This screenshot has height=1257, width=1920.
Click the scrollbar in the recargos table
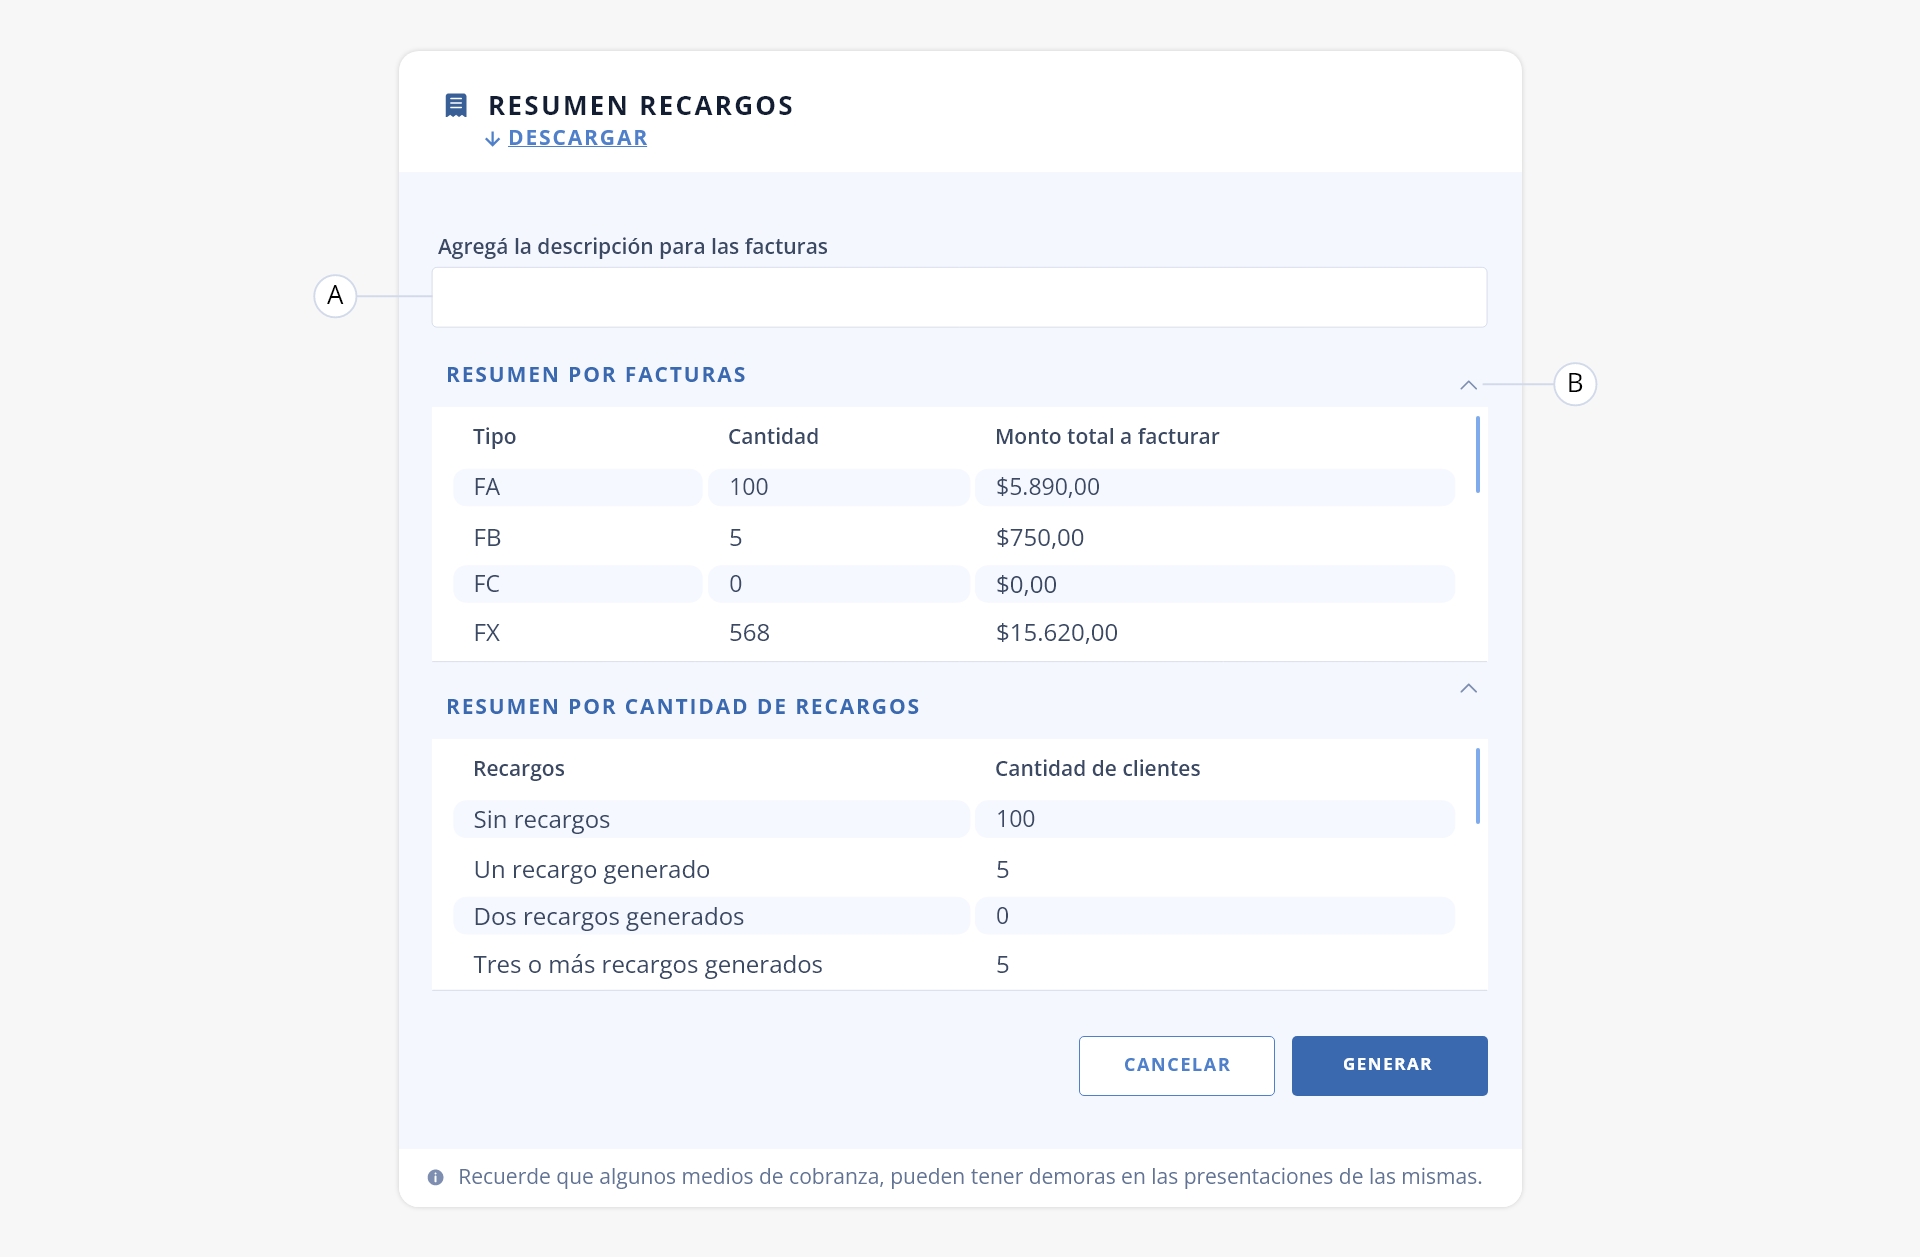tap(1477, 786)
